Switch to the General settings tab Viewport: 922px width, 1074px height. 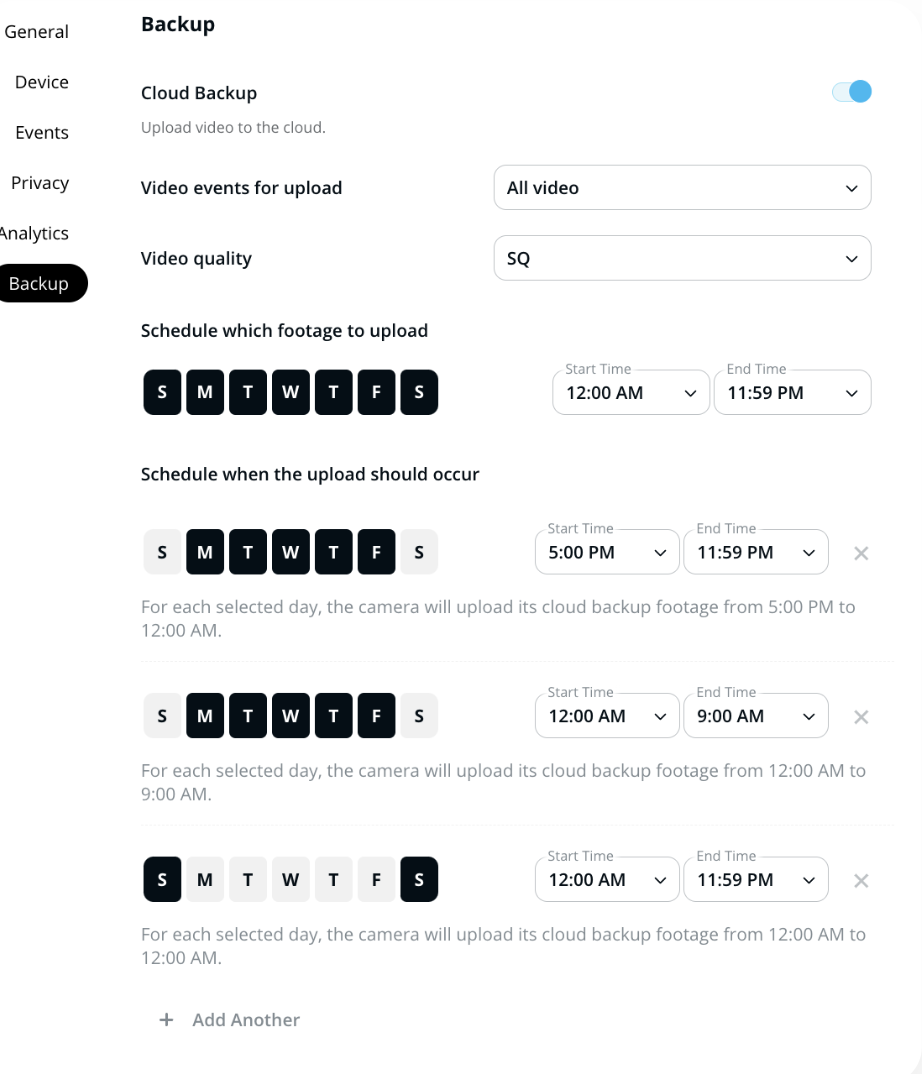37,32
